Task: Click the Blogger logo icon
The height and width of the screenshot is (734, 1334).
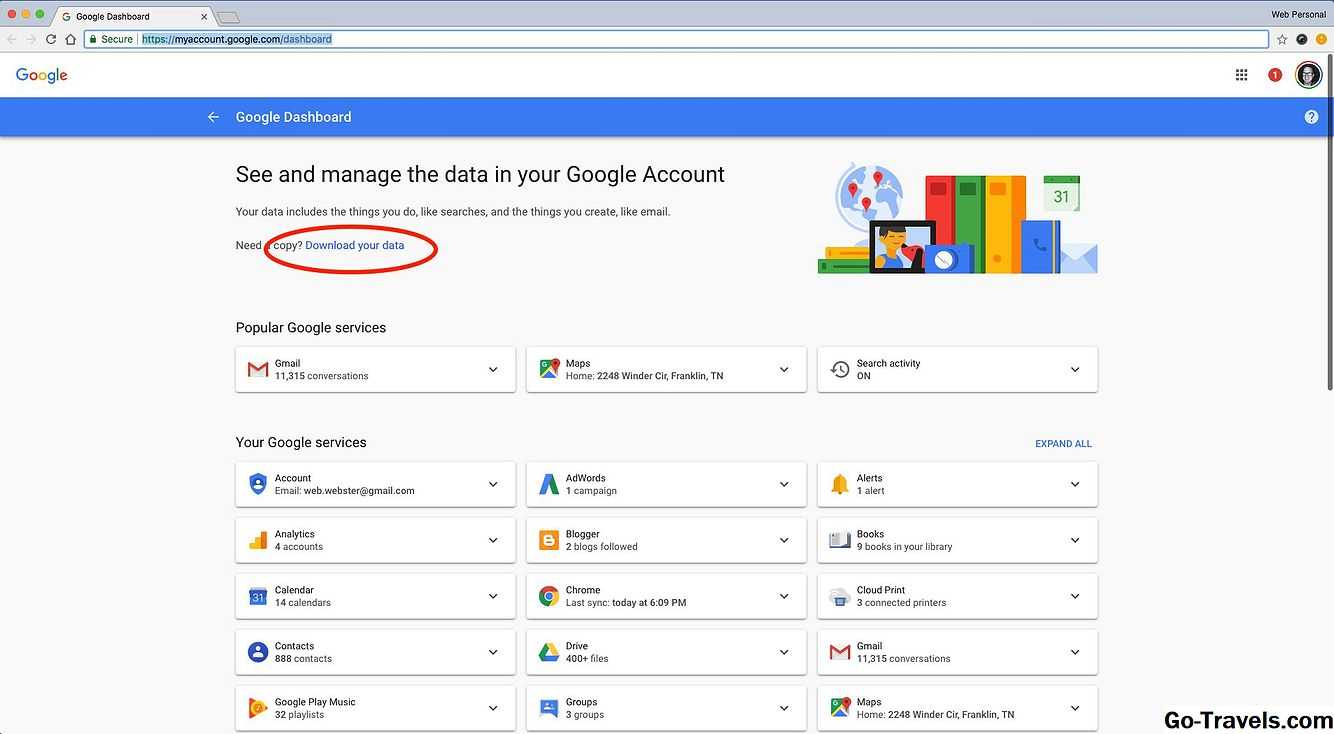Action: pos(549,540)
